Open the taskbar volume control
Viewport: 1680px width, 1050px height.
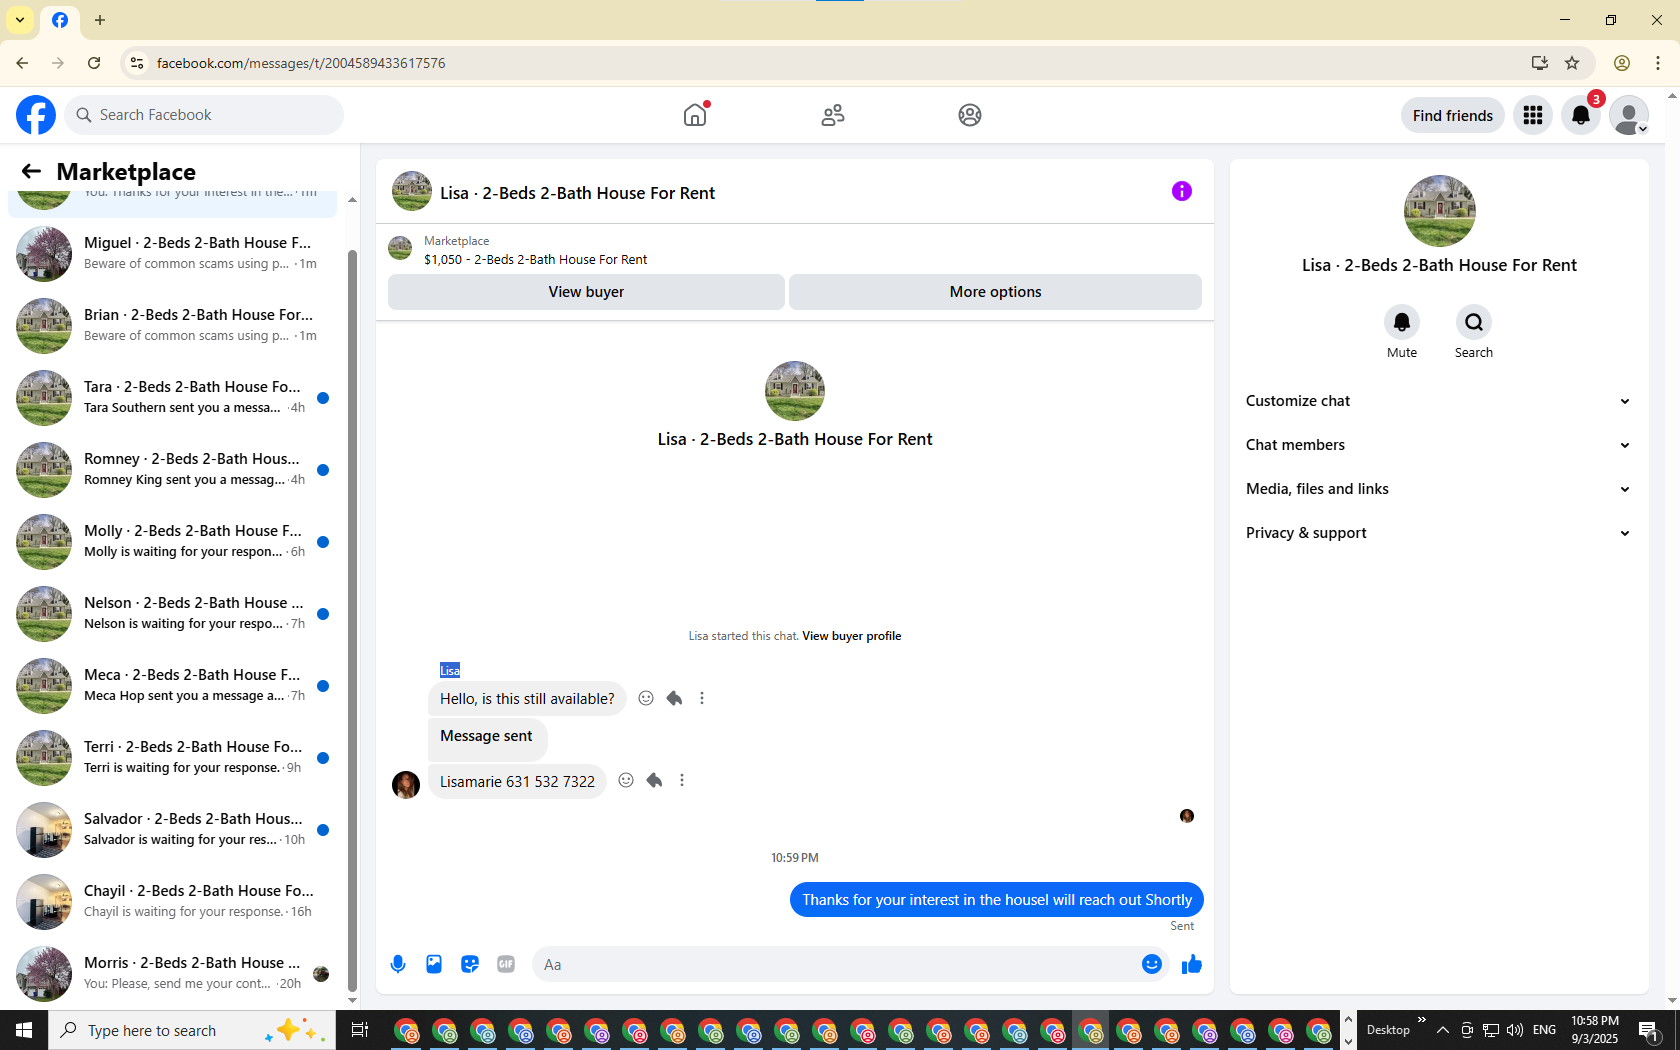click(1515, 1030)
